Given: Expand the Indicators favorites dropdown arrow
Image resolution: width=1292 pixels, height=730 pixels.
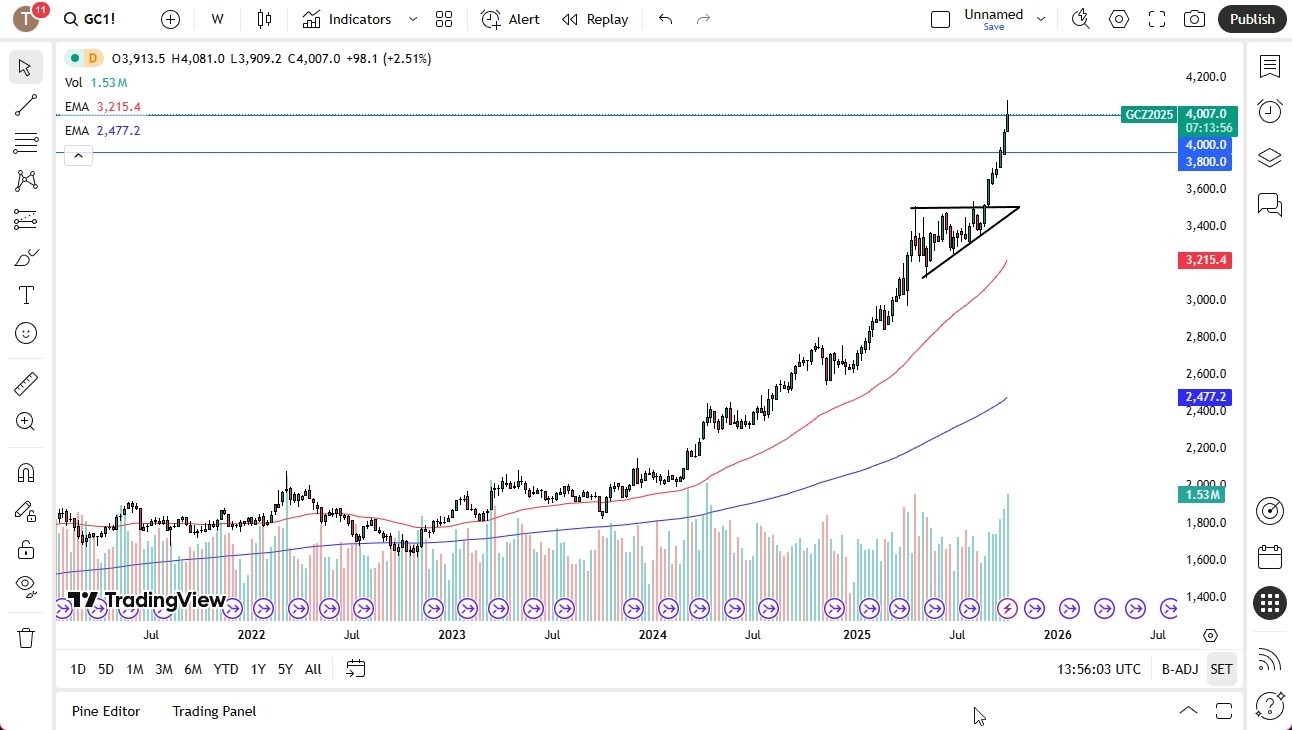Looking at the screenshot, I should point(413,19).
